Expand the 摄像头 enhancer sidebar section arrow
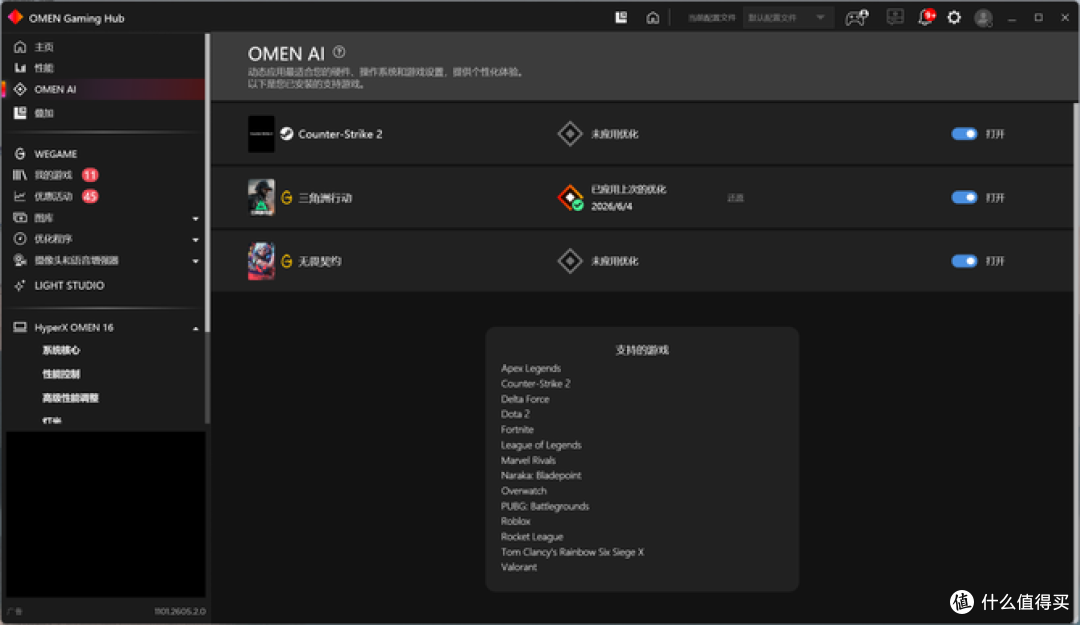 pyautogui.click(x=196, y=261)
